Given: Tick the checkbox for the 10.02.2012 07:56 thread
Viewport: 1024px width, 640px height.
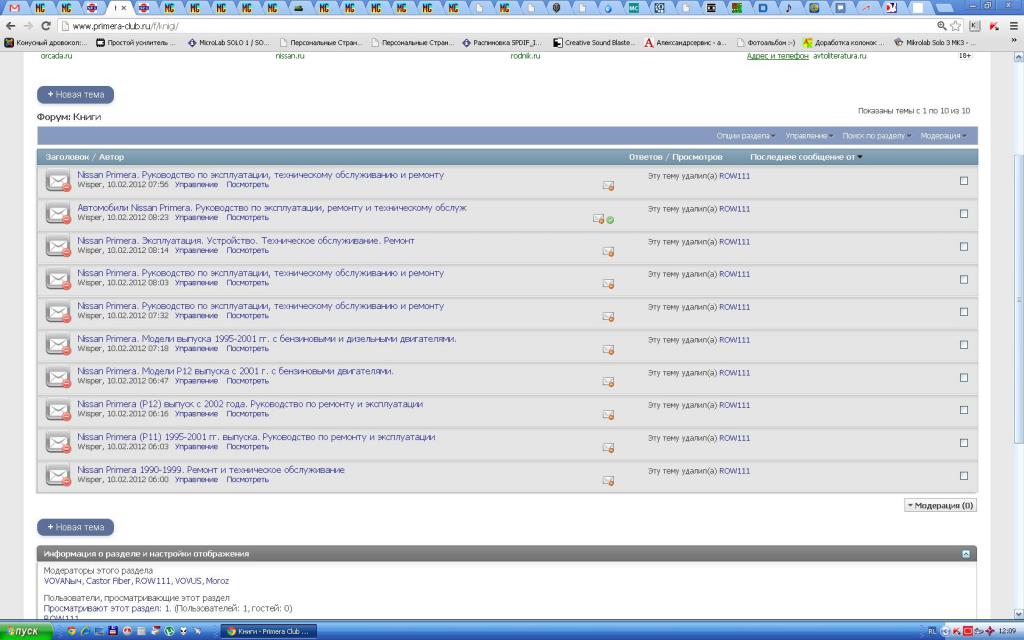Looking at the screenshot, I should pyautogui.click(x=964, y=181).
